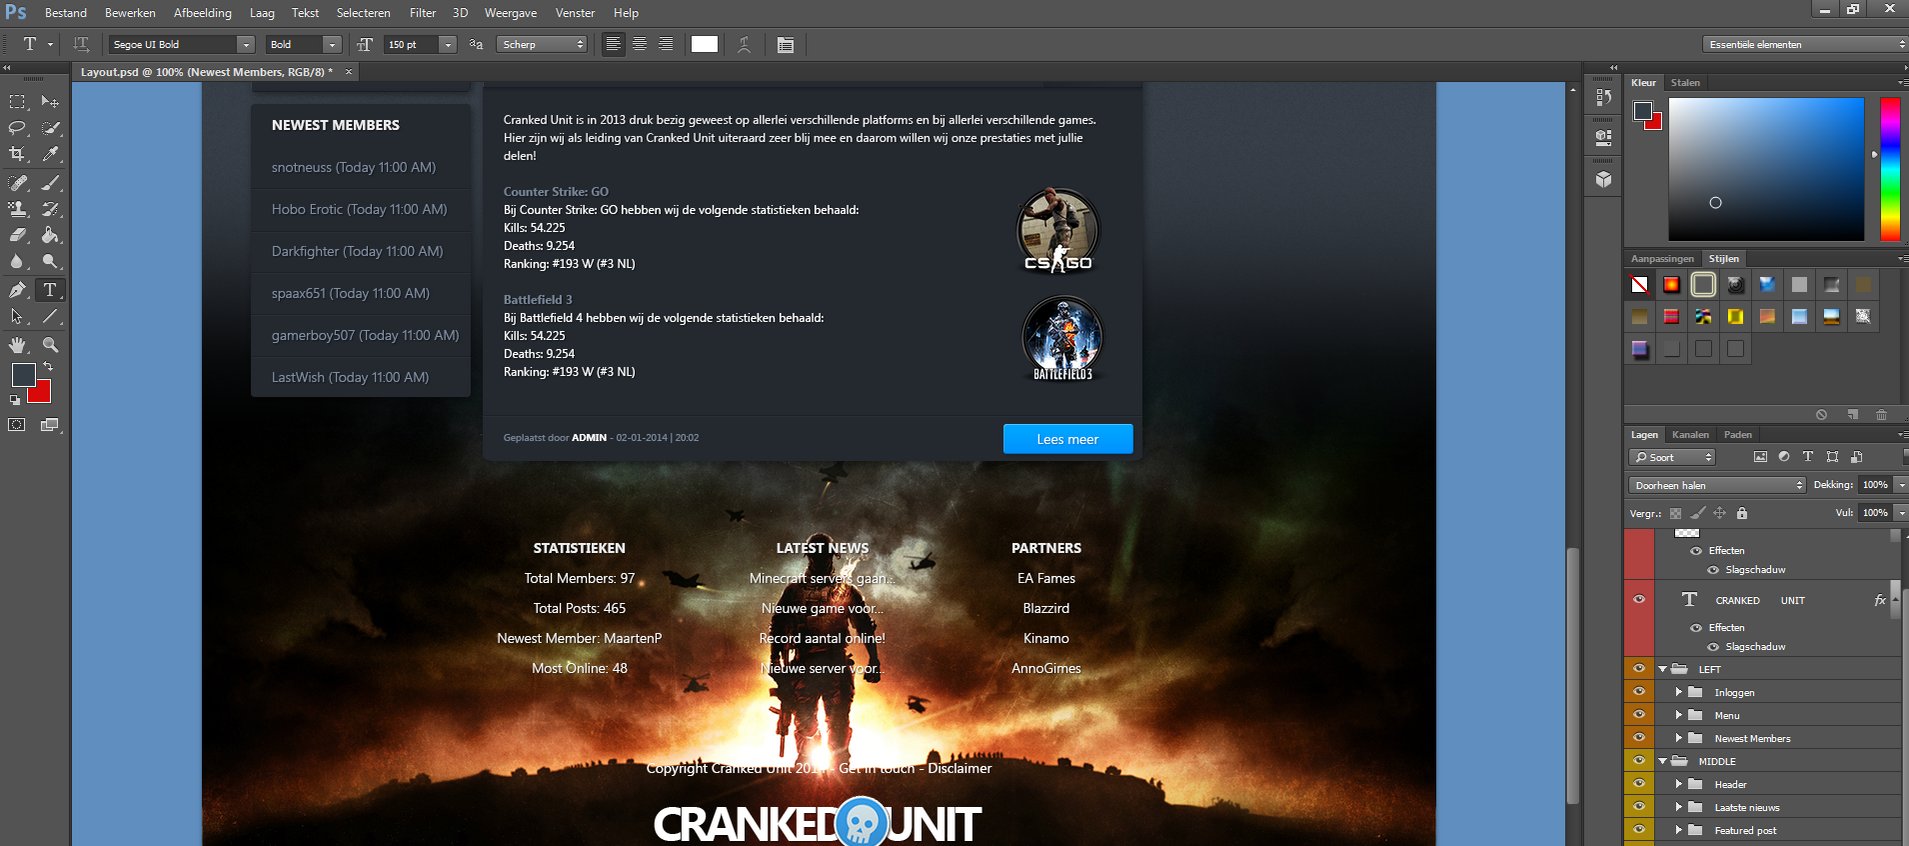Toggle Quick Mask mode
The image size is (1909, 846).
pos(17,425)
